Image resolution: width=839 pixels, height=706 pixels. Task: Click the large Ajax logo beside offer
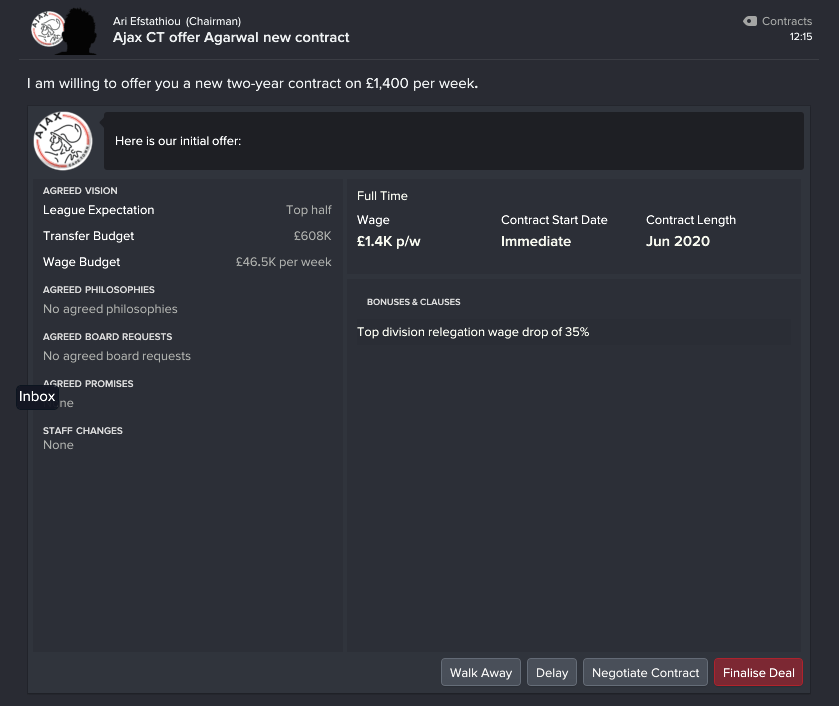[x=63, y=141]
